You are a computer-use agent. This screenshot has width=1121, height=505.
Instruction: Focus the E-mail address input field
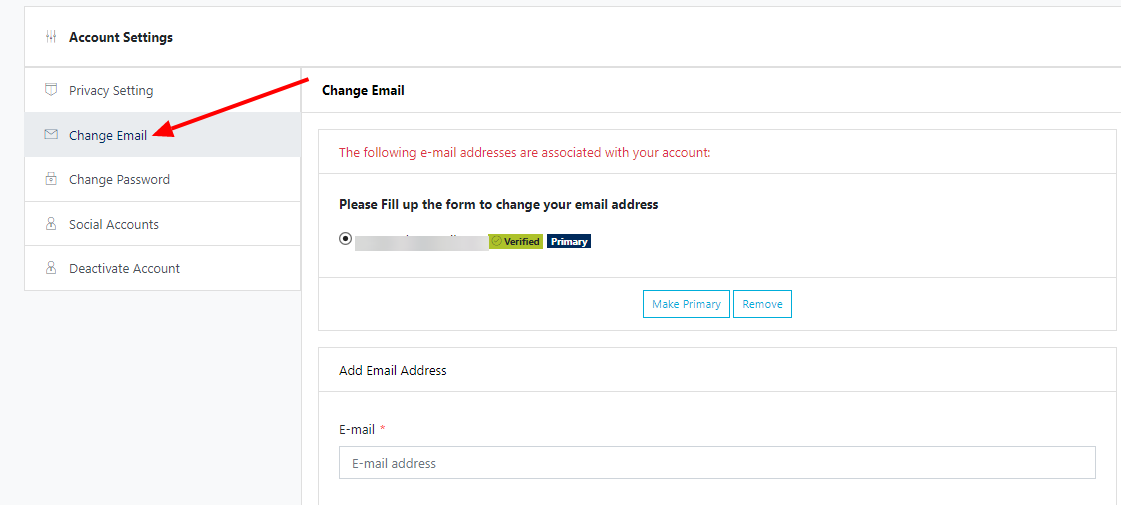717,463
